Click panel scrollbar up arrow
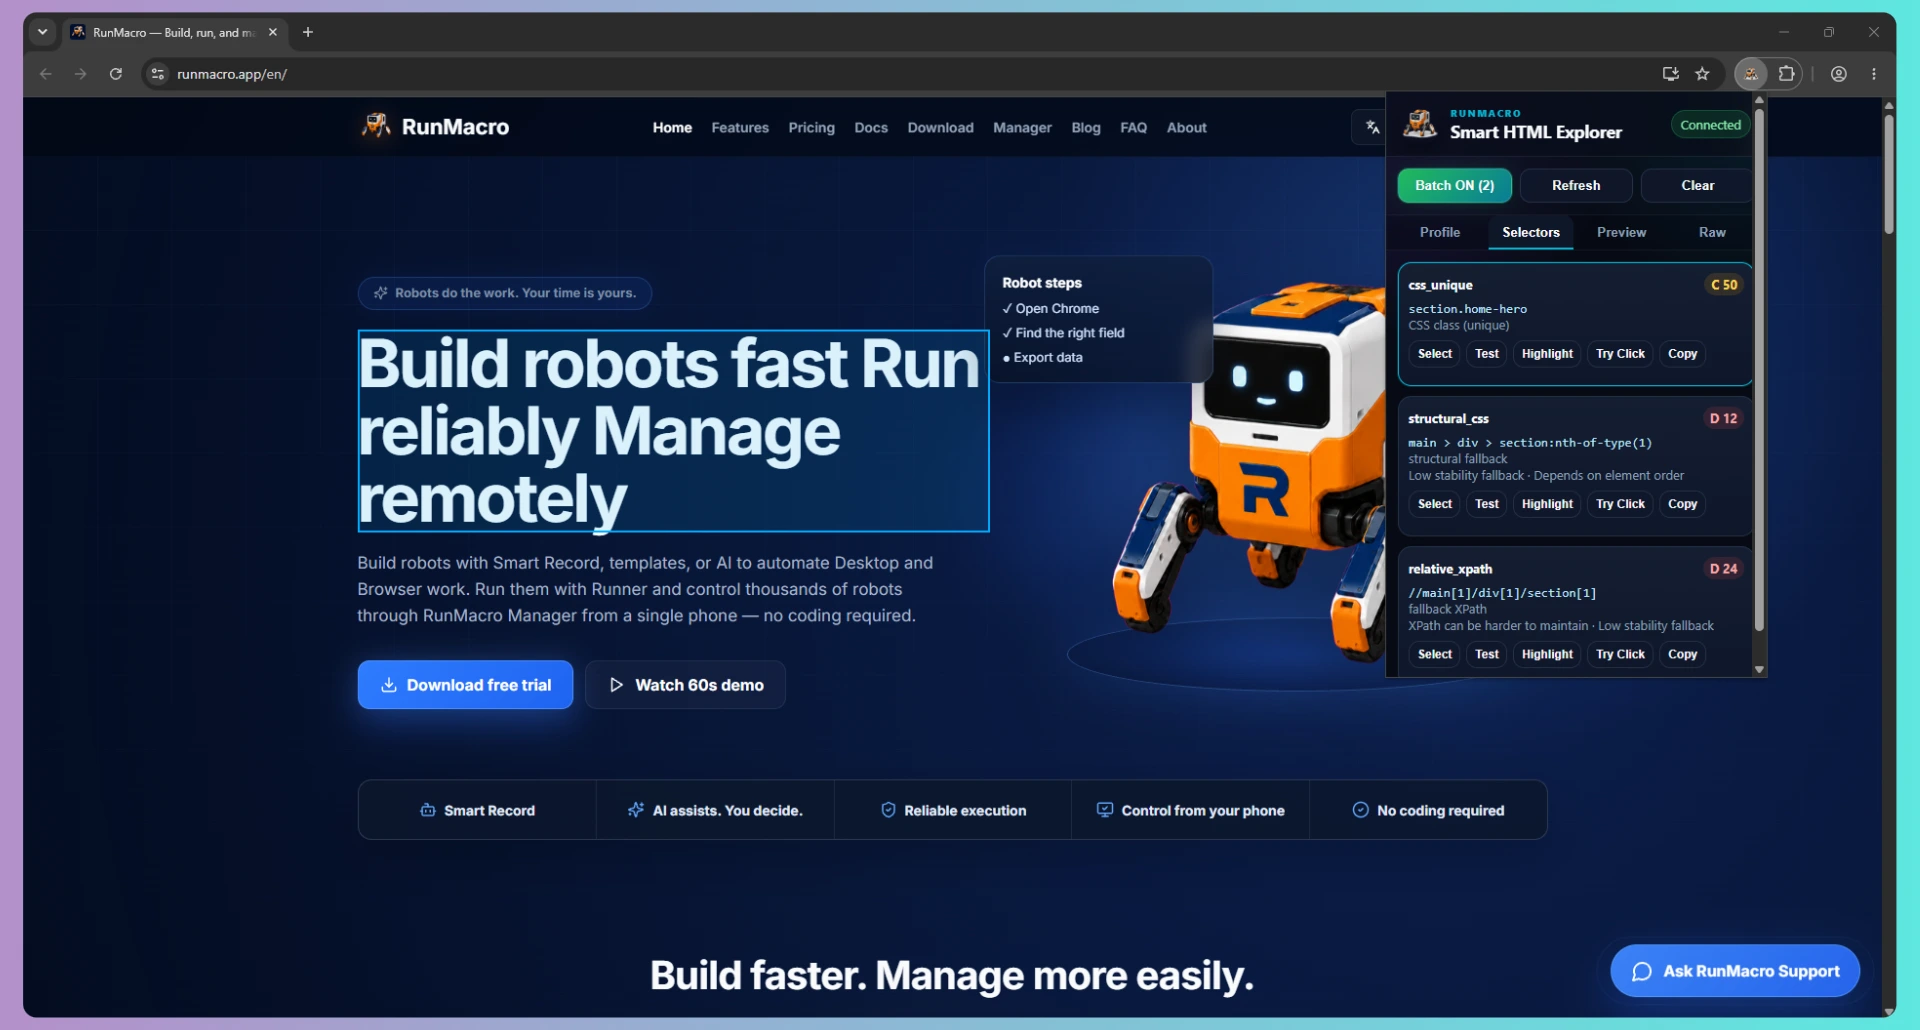The width and height of the screenshot is (1920, 1030). [x=1759, y=100]
